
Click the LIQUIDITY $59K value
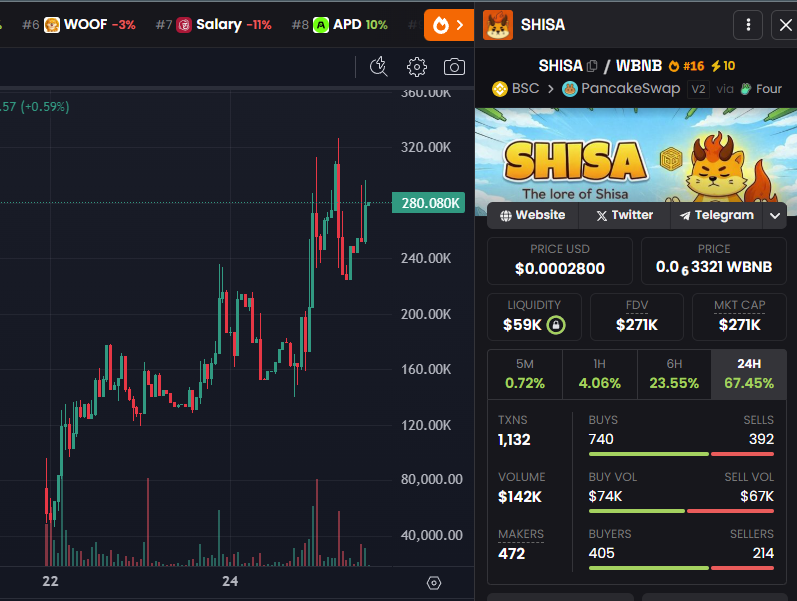coord(522,325)
